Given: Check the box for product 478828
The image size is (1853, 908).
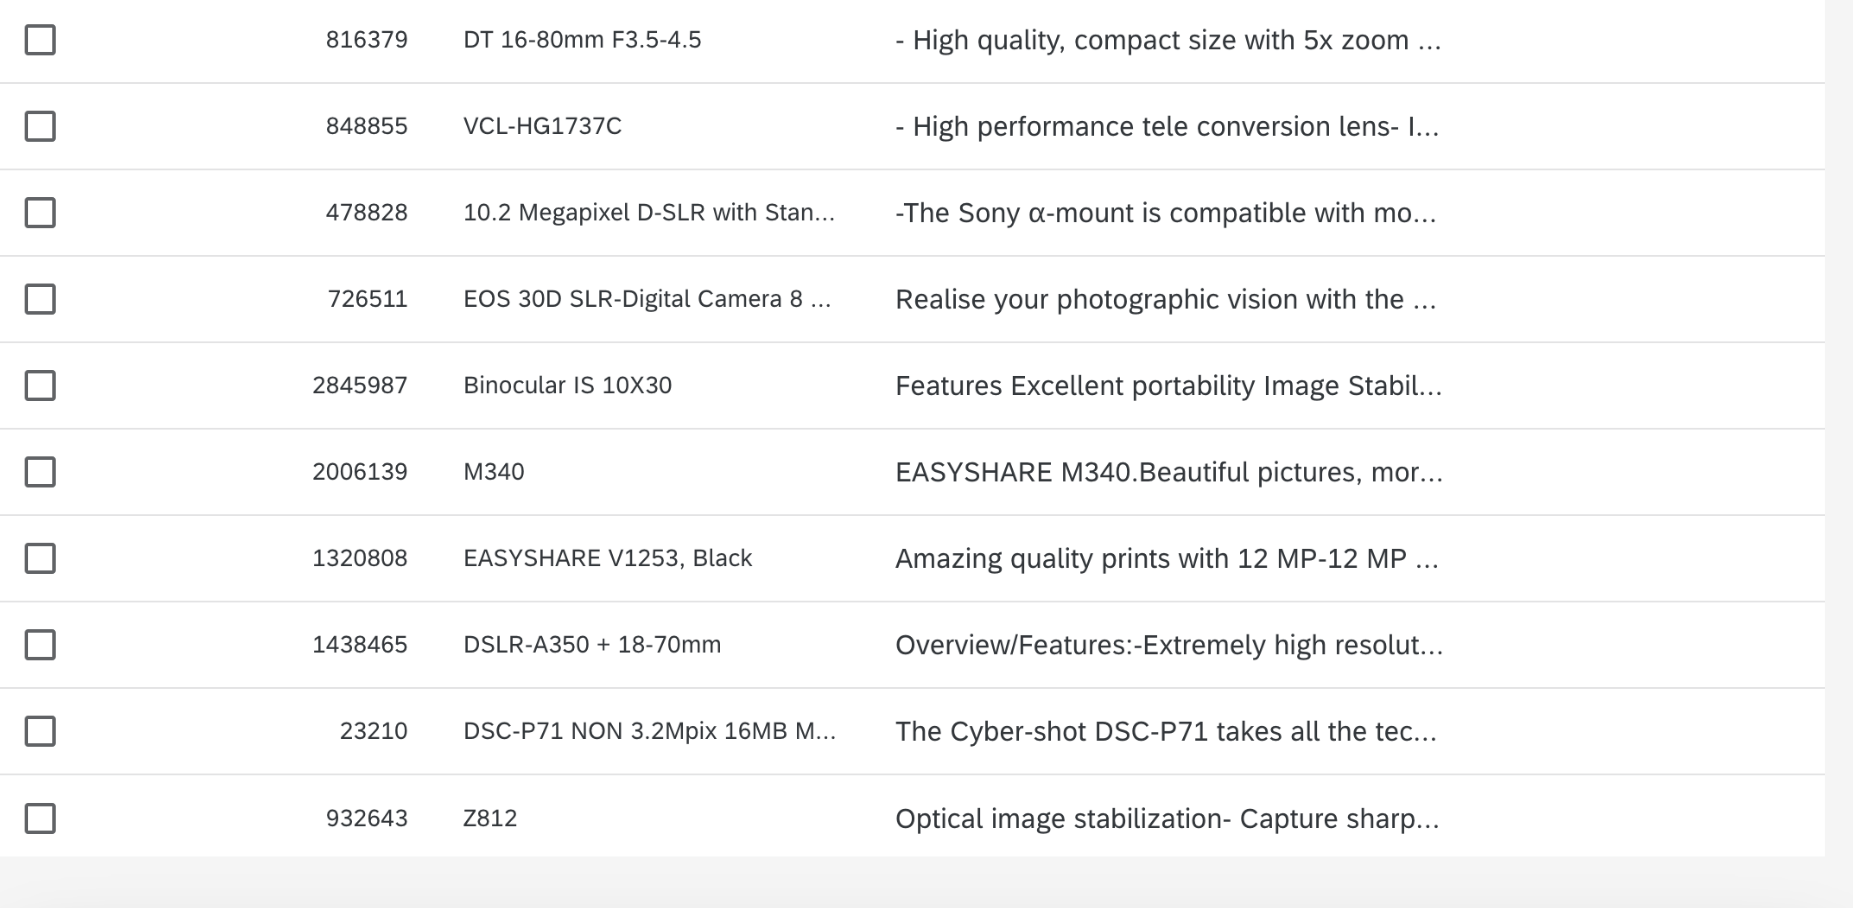Looking at the screenshot, I should tap(39, 212).
